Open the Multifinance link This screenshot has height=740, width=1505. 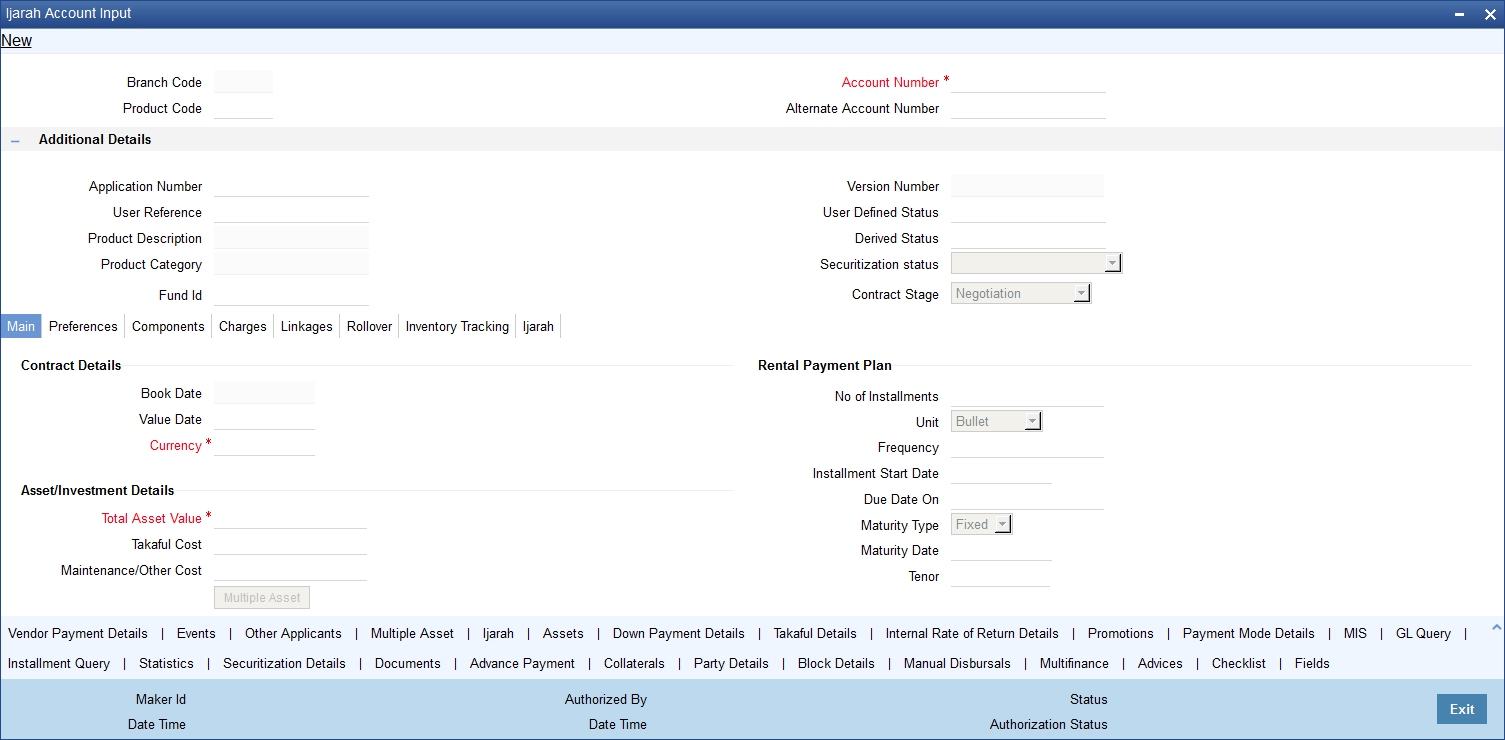pos(1074,664)
